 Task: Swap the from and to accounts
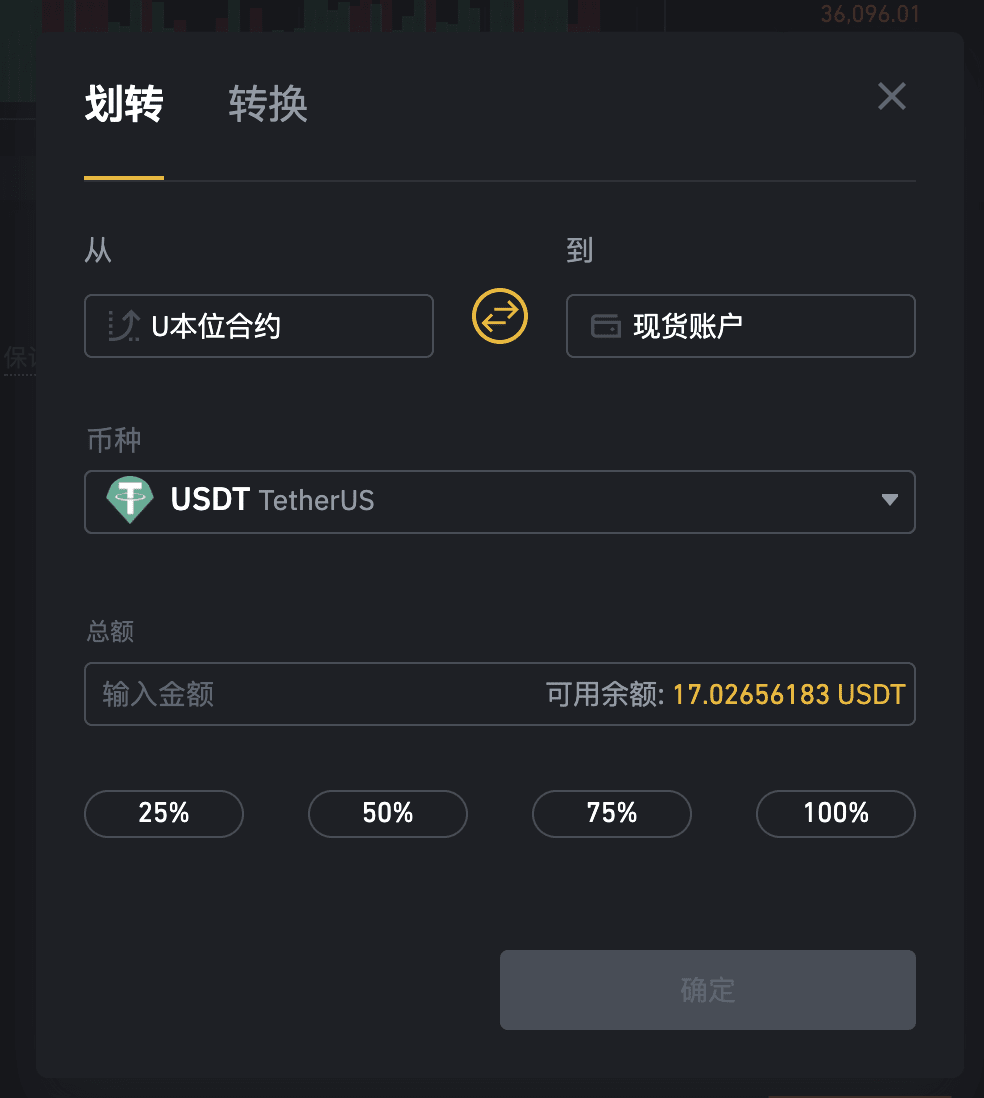[x=499, y=317]
